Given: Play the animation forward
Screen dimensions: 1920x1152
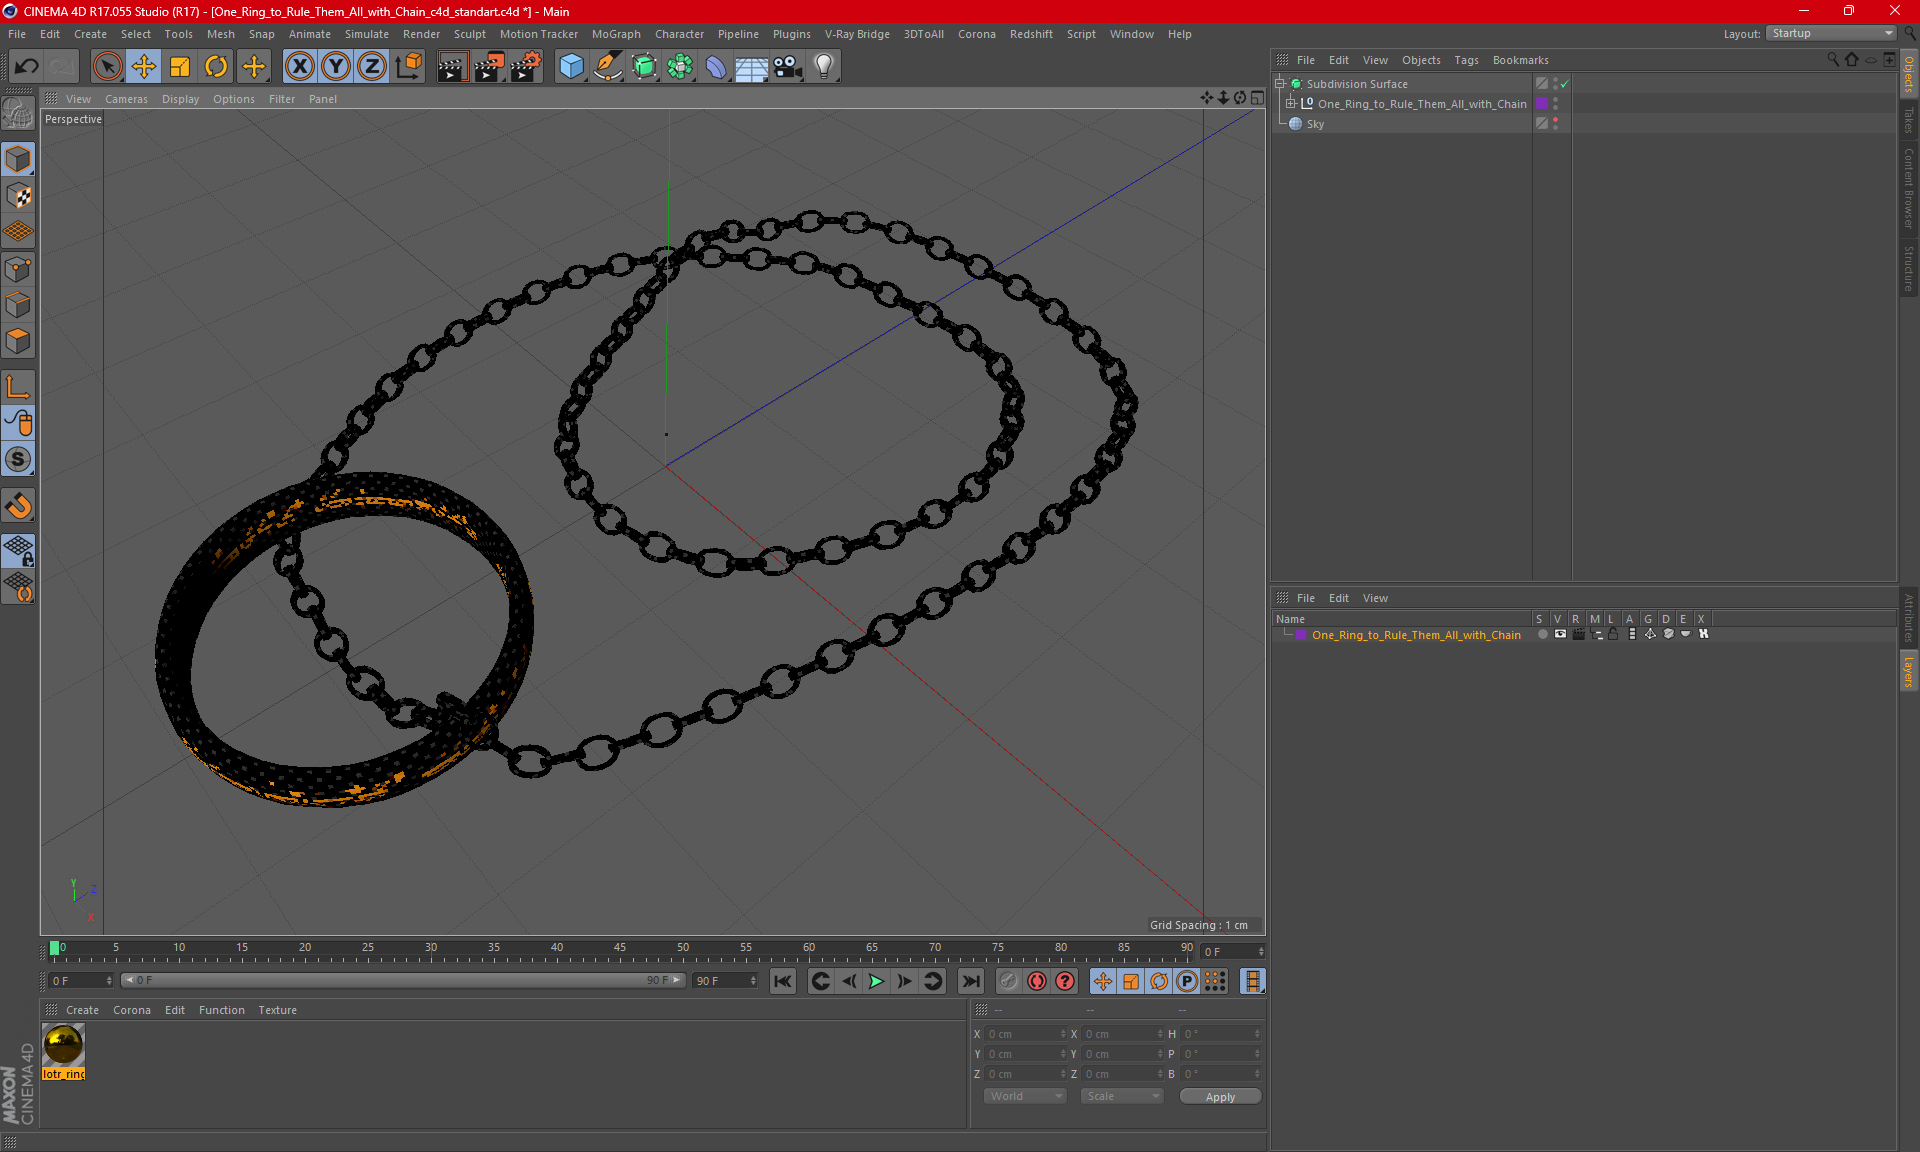Looking at the screenshot, I should pyautogui.click(x=876, y=981).
